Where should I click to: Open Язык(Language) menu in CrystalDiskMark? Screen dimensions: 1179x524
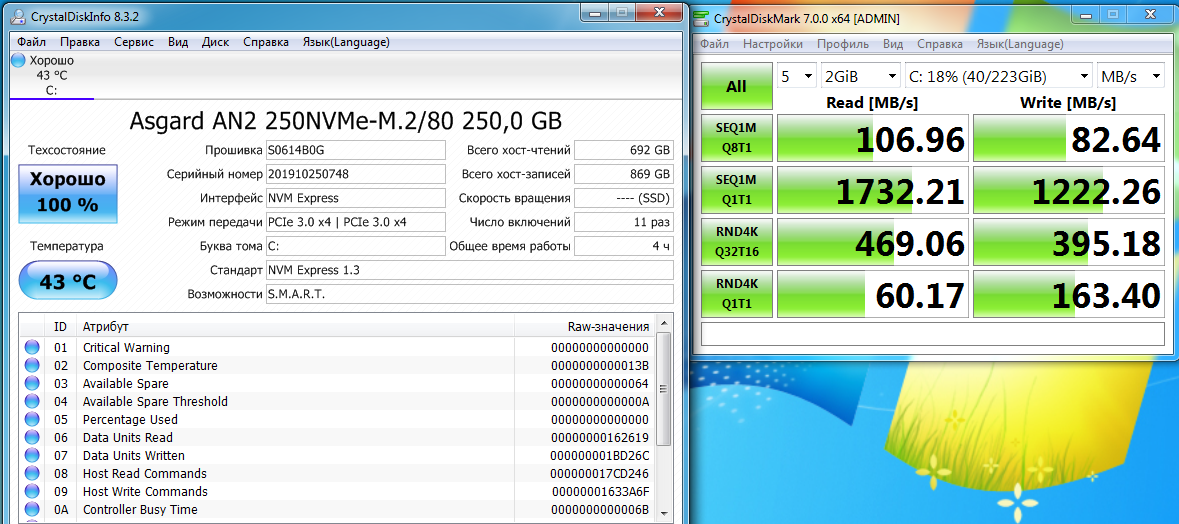[1020, 44]
